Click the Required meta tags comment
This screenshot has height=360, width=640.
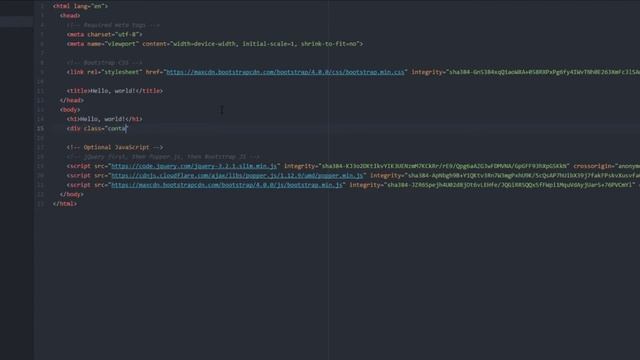click(x=113, y=25)
